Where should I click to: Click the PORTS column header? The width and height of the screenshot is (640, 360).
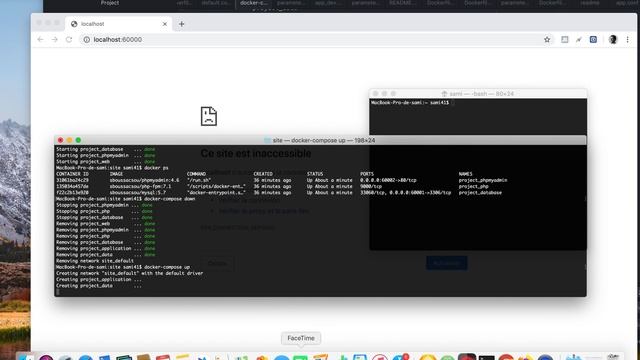pos(367,174)
